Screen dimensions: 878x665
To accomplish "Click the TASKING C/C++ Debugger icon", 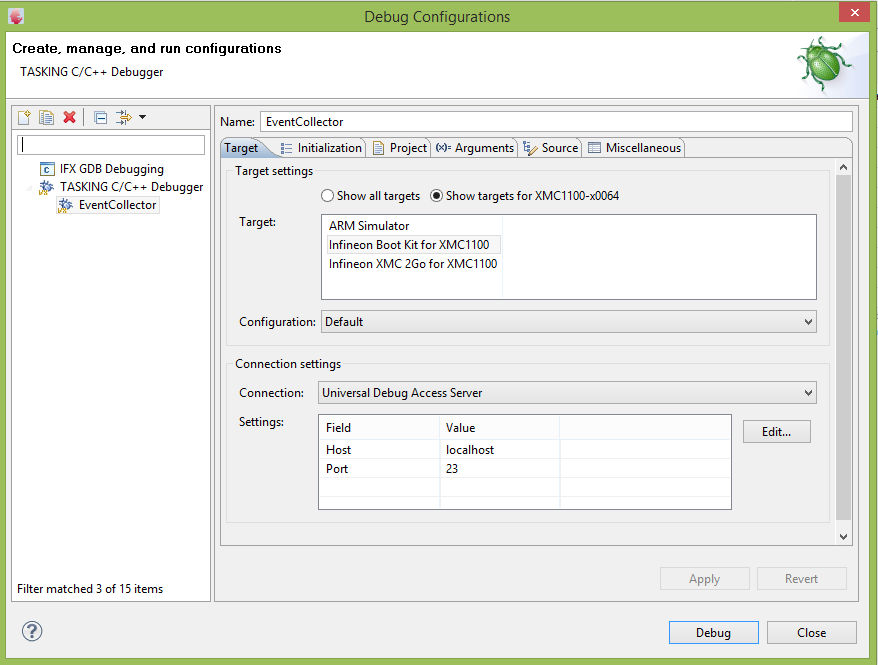I will 46,187.
